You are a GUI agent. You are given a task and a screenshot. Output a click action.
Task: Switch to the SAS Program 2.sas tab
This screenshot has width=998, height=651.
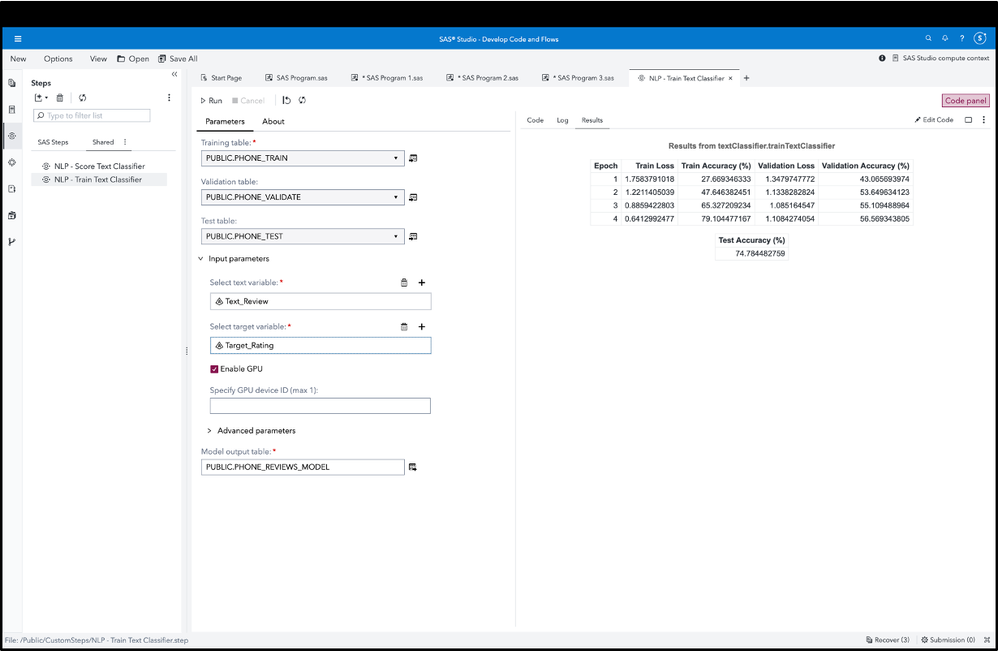(x=482, y=78)
